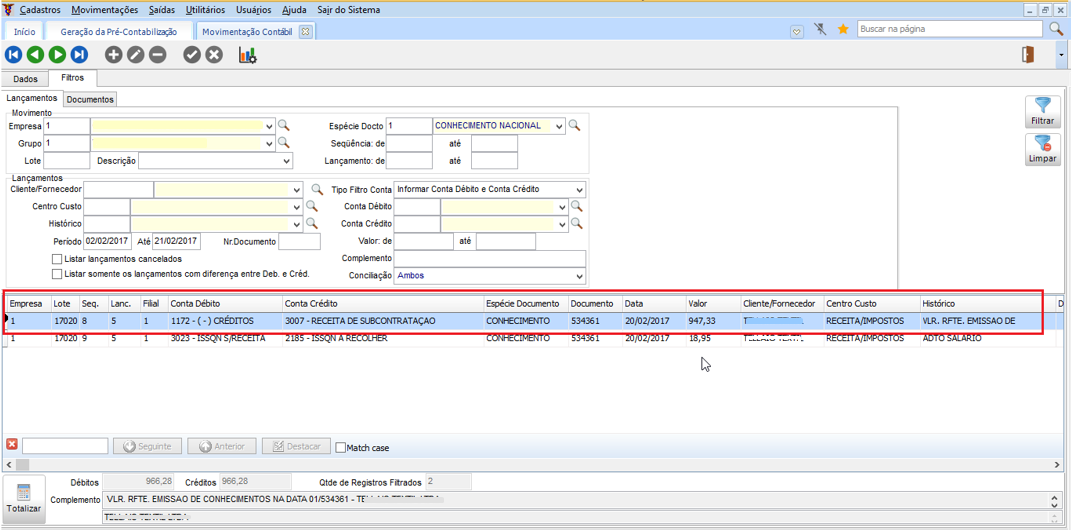Enable Listar lançamentos cancelados checkbox
1071x530 pixels.
(57, 259)
